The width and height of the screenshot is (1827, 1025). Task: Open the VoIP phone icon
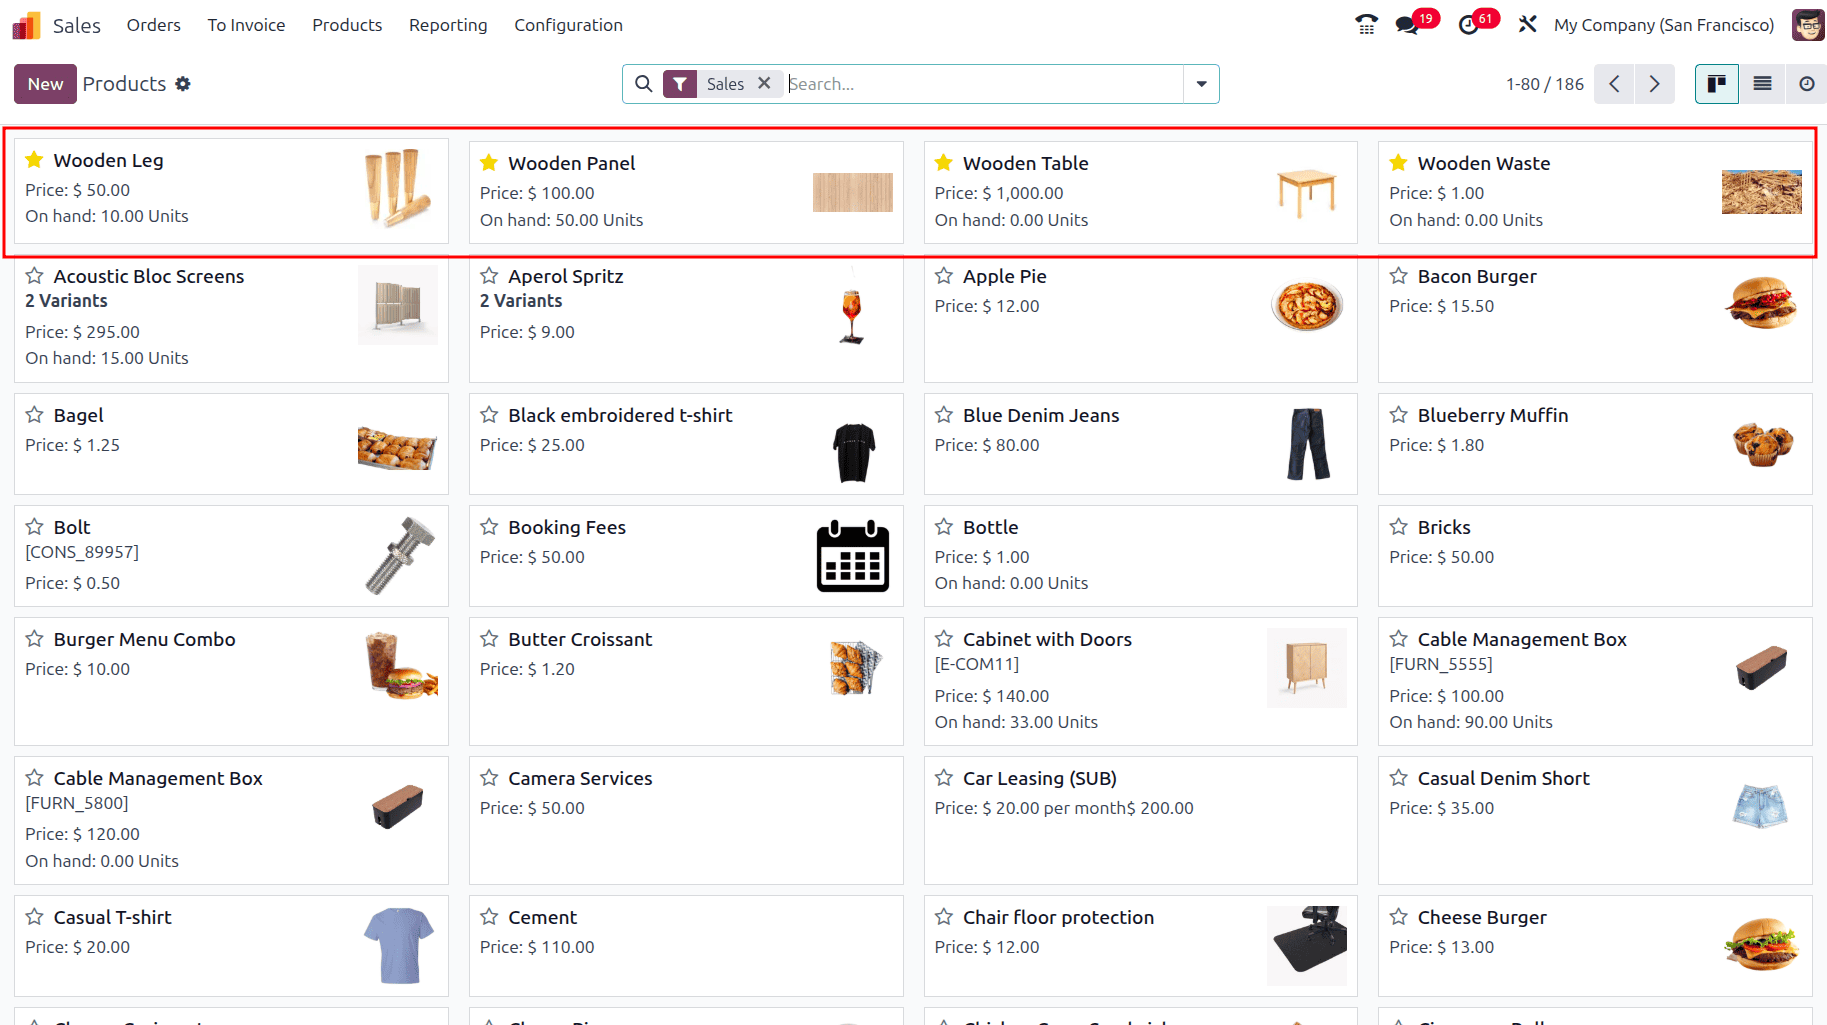pyautogui.click(x=1366, y=25)
